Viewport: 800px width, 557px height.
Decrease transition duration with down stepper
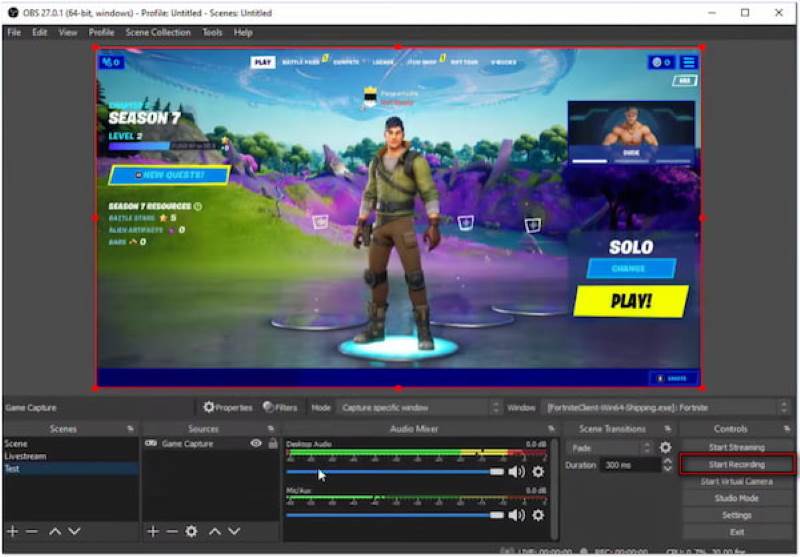click(x=667, y=469)
